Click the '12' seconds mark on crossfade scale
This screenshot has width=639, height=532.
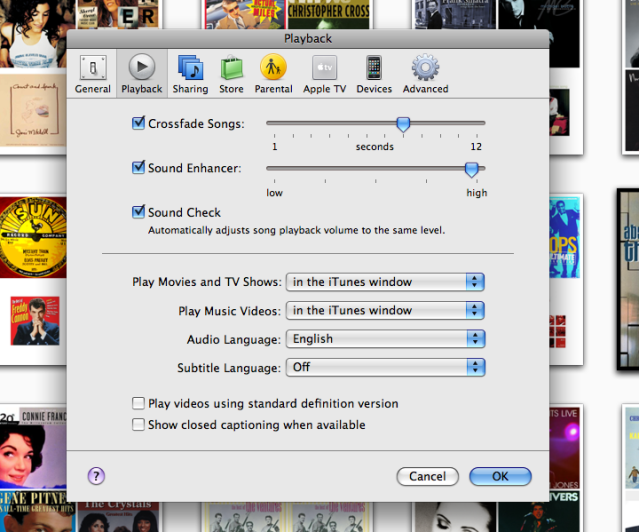tap(476, 146)
